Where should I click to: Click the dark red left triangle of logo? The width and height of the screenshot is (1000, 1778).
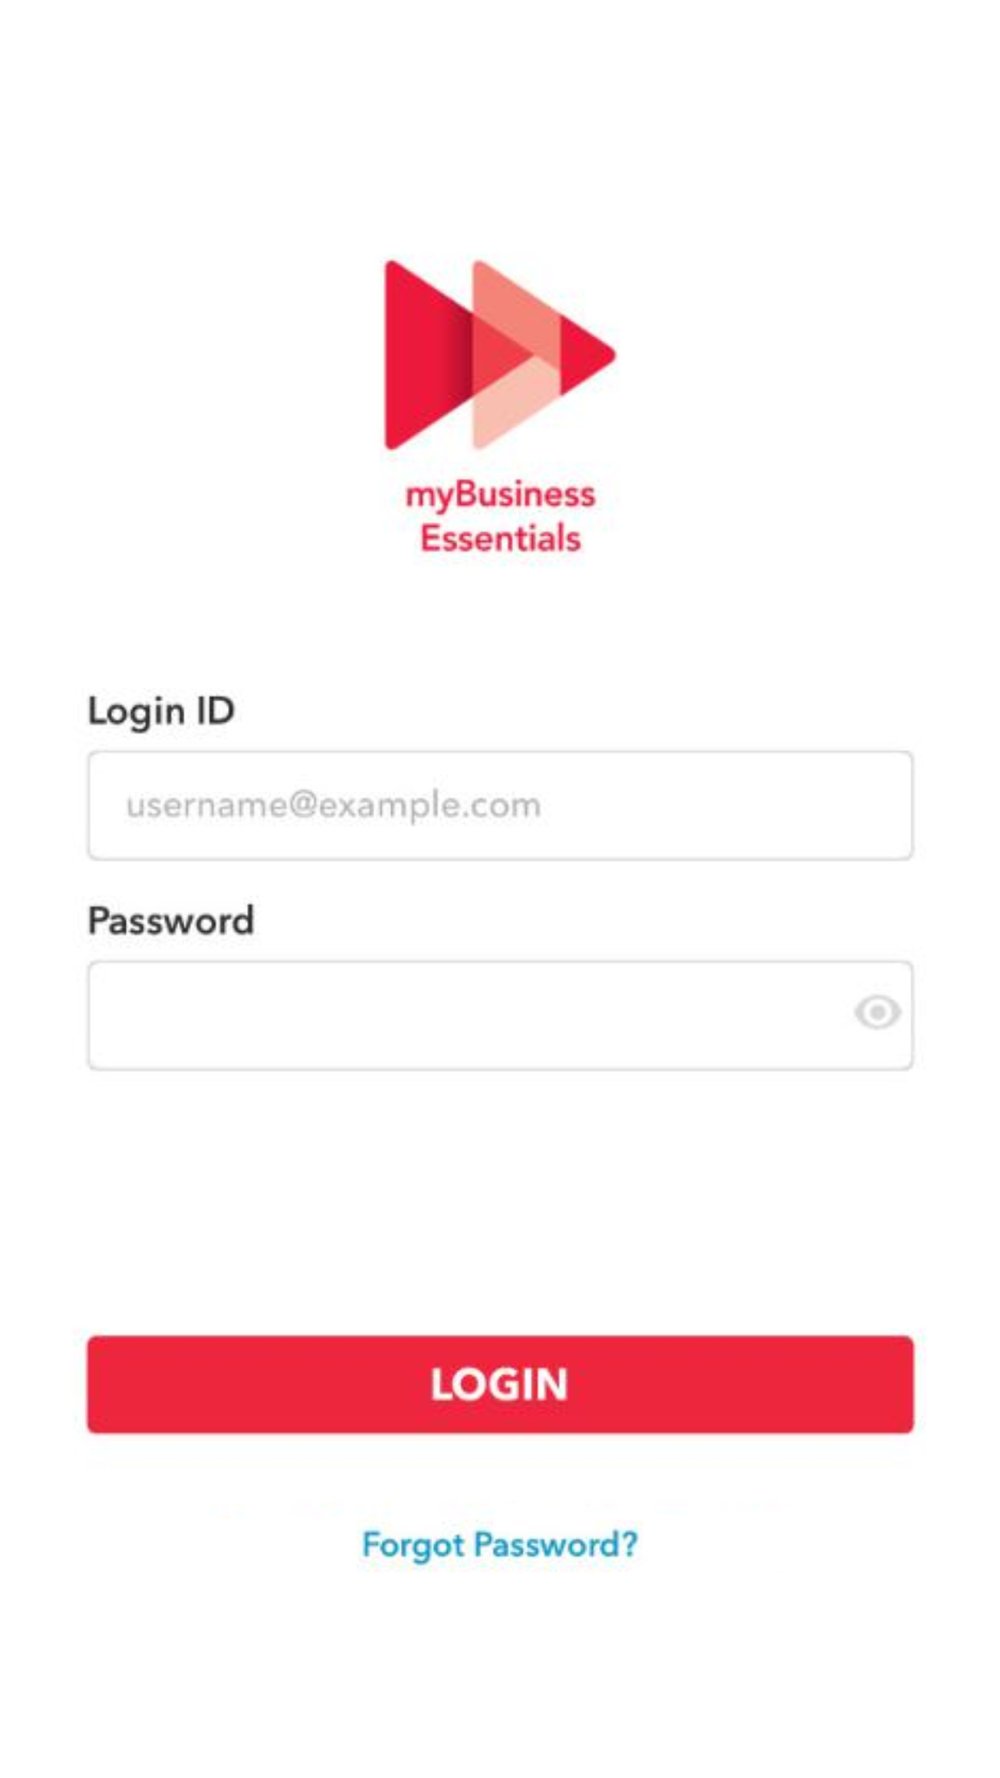425,354
